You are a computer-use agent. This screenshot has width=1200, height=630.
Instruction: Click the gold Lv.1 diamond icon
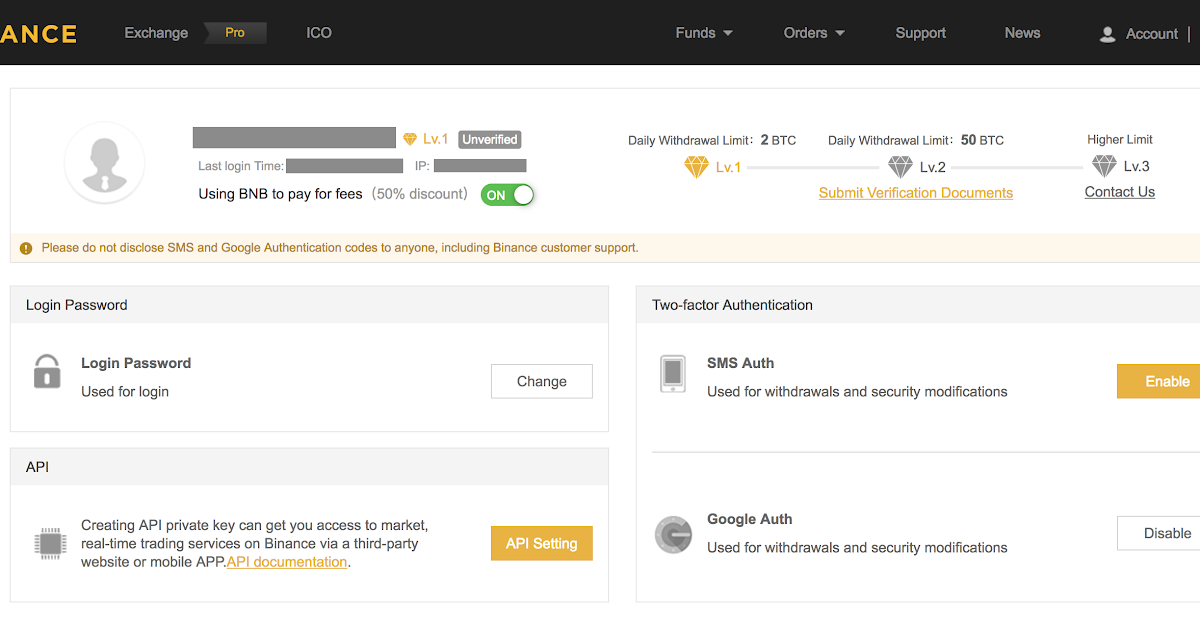(696, 167)
